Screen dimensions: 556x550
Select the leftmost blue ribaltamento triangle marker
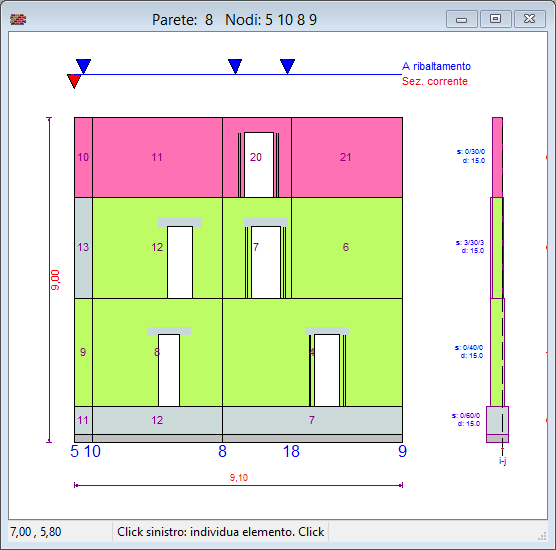point(84,66)
